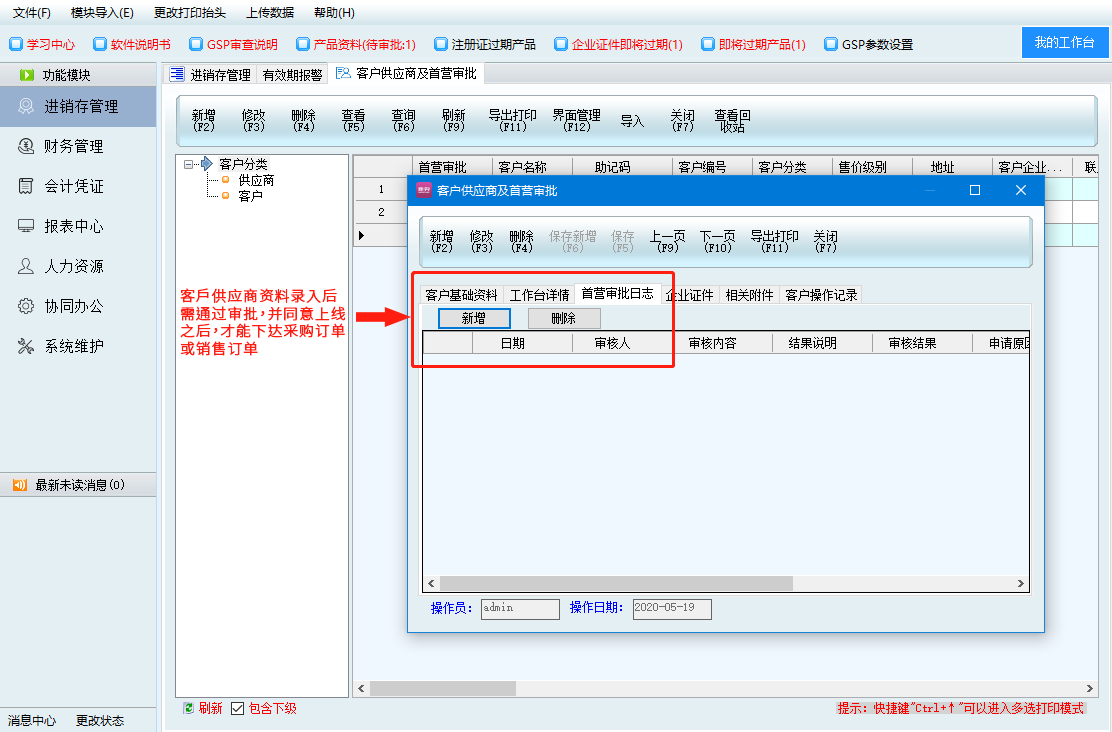Open 更改打印抬头 menu

pos(190,13)
